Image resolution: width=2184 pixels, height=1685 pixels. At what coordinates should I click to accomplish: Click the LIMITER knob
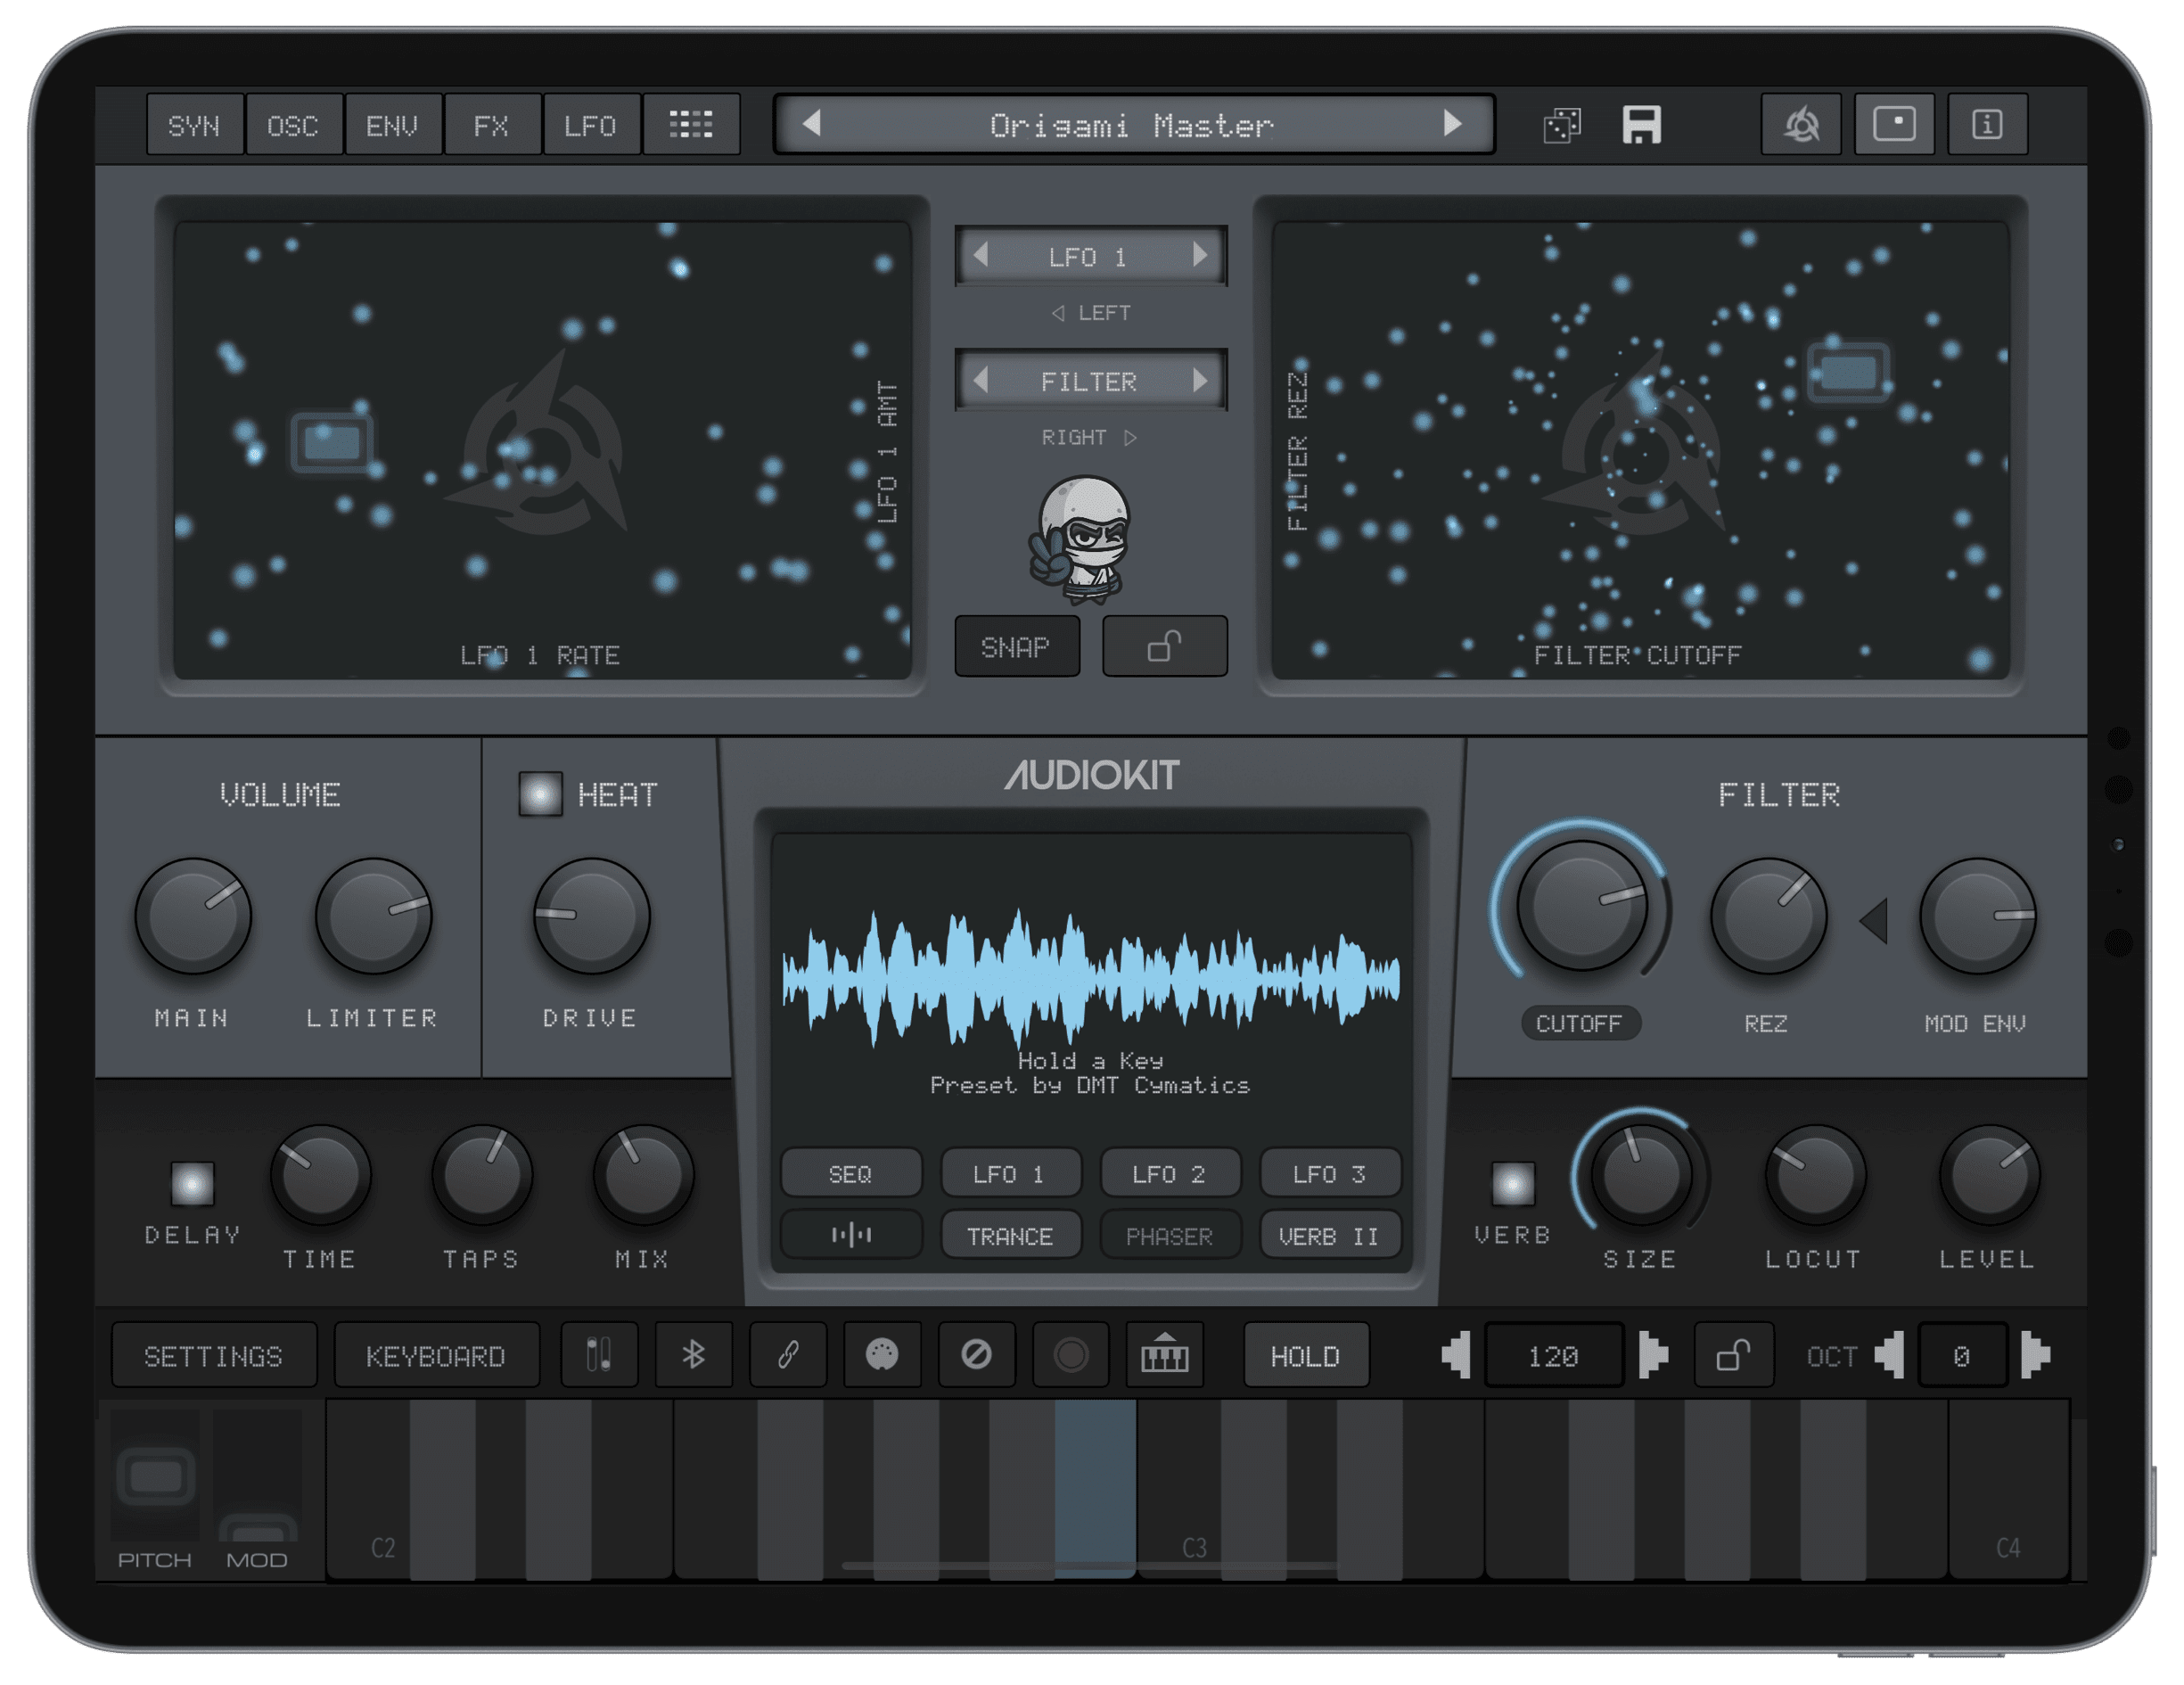click(373, 915)
